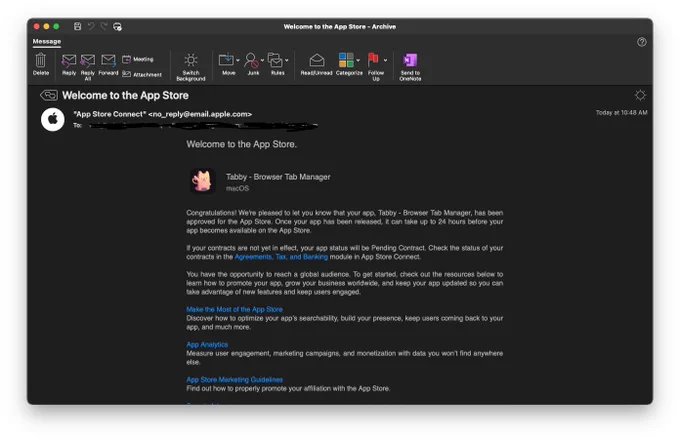Click the Reply envelope icon
The height and width of the screenshot is (441, 680).
69,60
